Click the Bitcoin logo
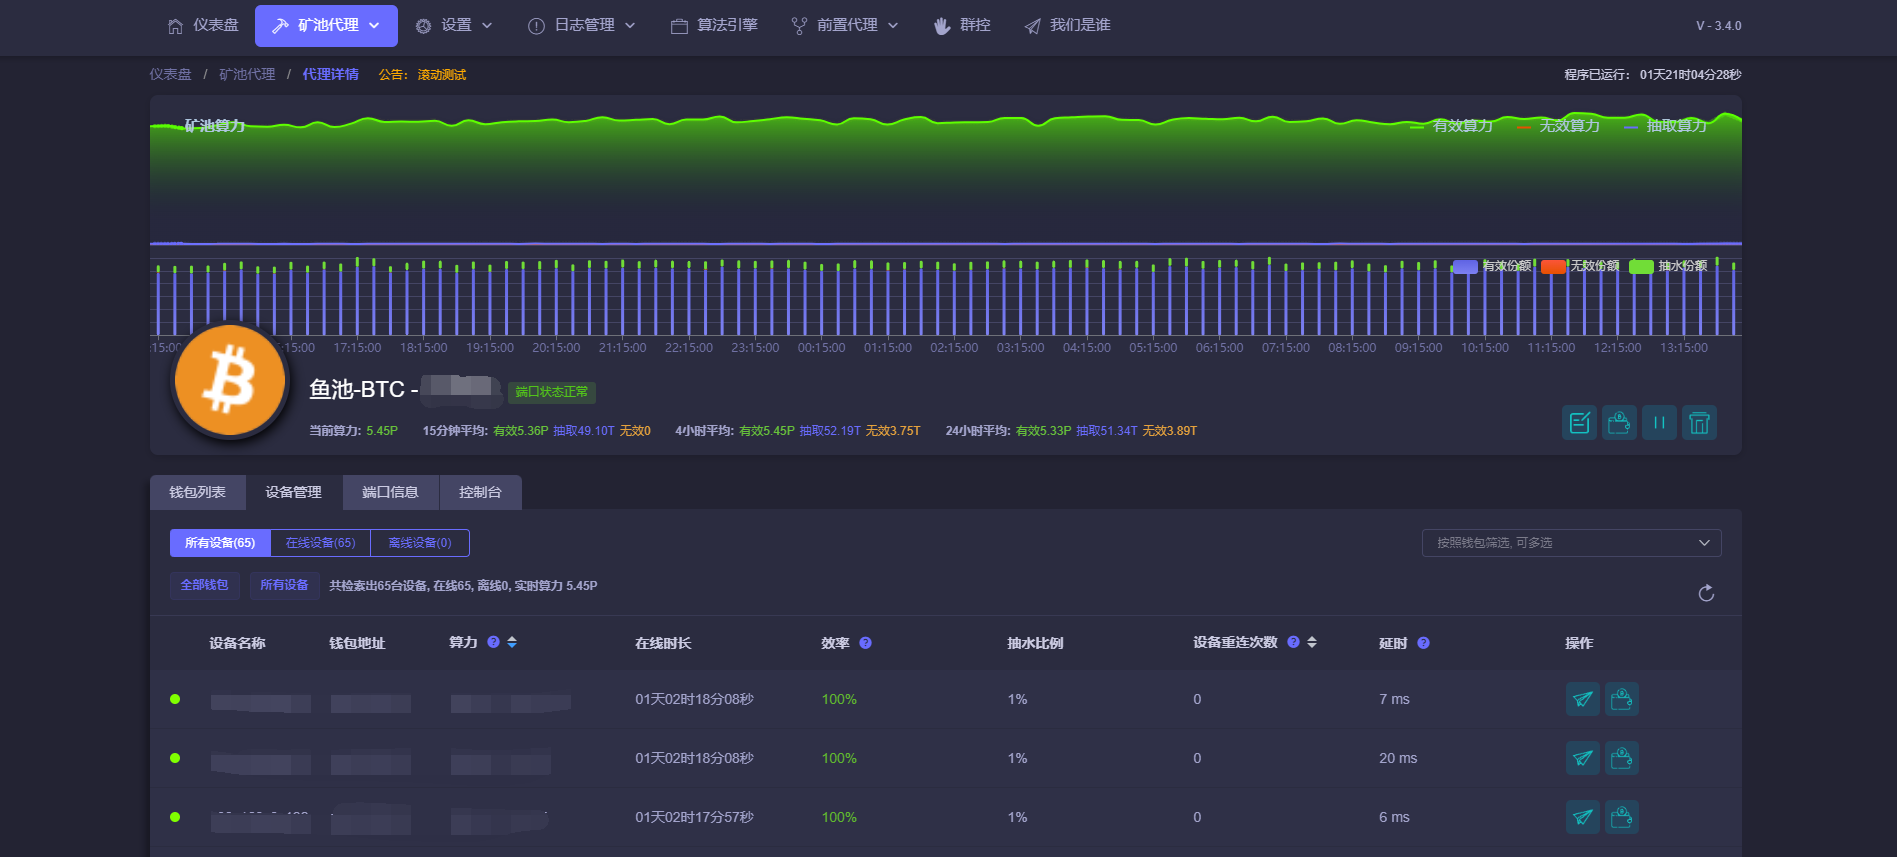This screenshot has height=857, width=1897. (x=230, y=381)
